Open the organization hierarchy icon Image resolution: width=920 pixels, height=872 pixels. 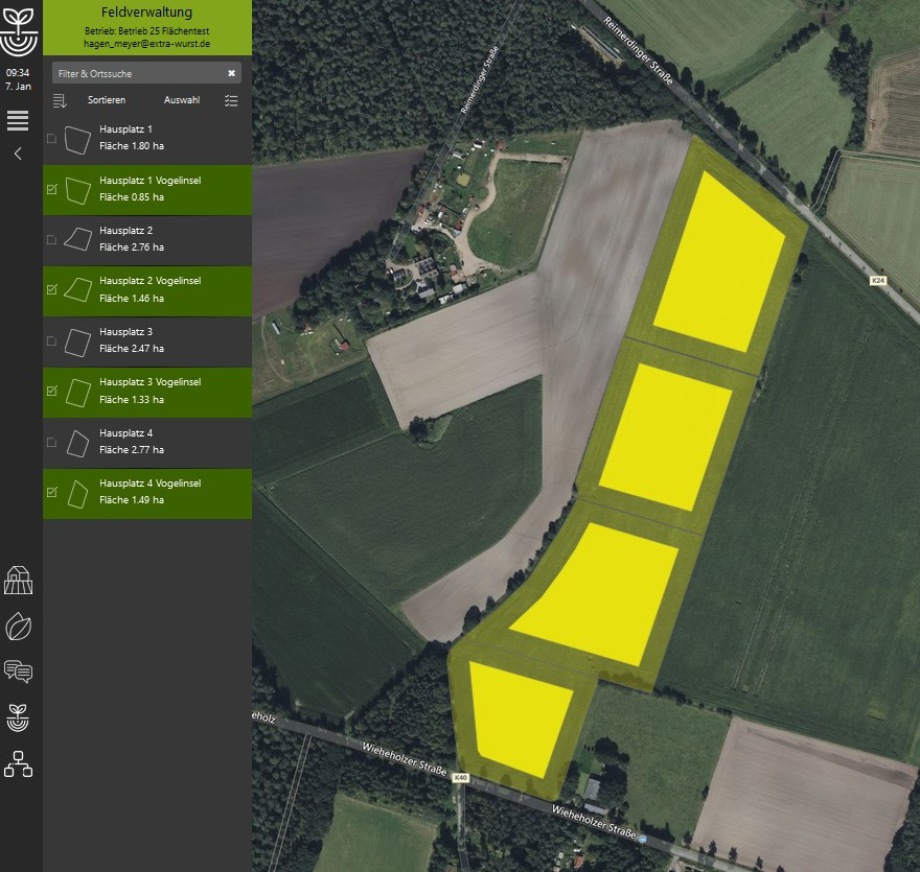[18, 764]
